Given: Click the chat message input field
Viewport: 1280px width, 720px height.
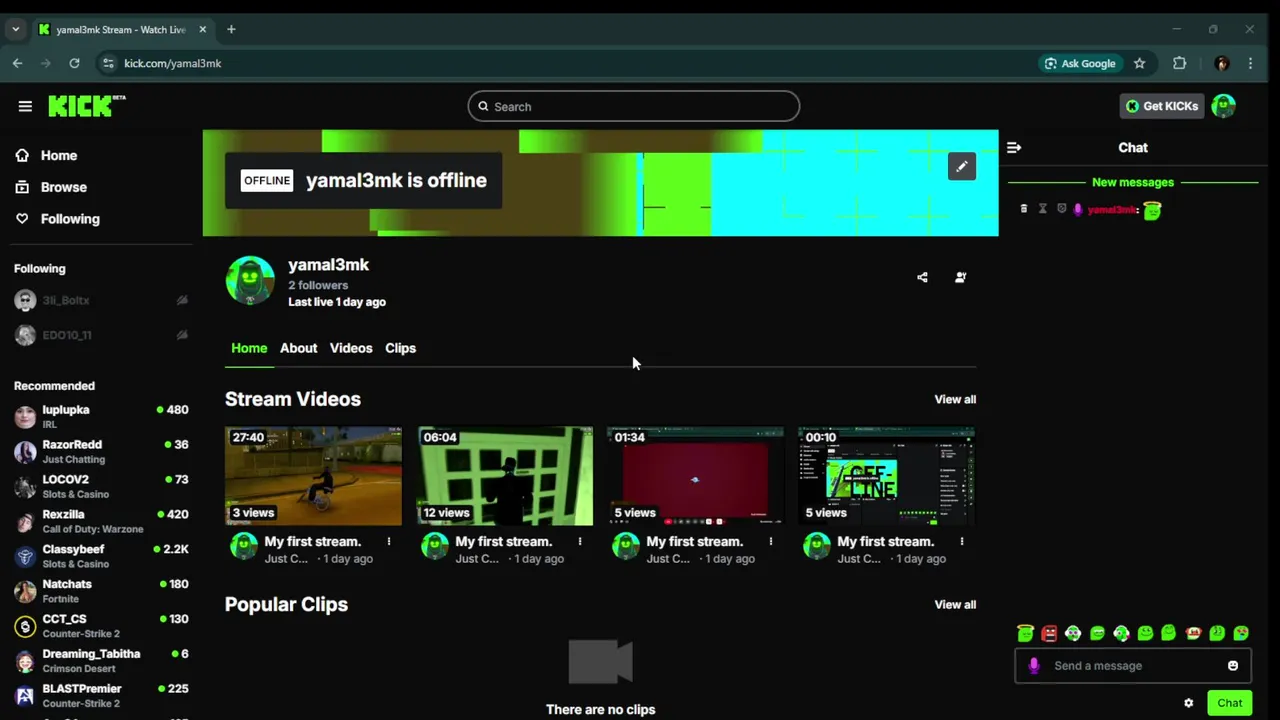Looking at the screenshot, I should (1132, 666).
